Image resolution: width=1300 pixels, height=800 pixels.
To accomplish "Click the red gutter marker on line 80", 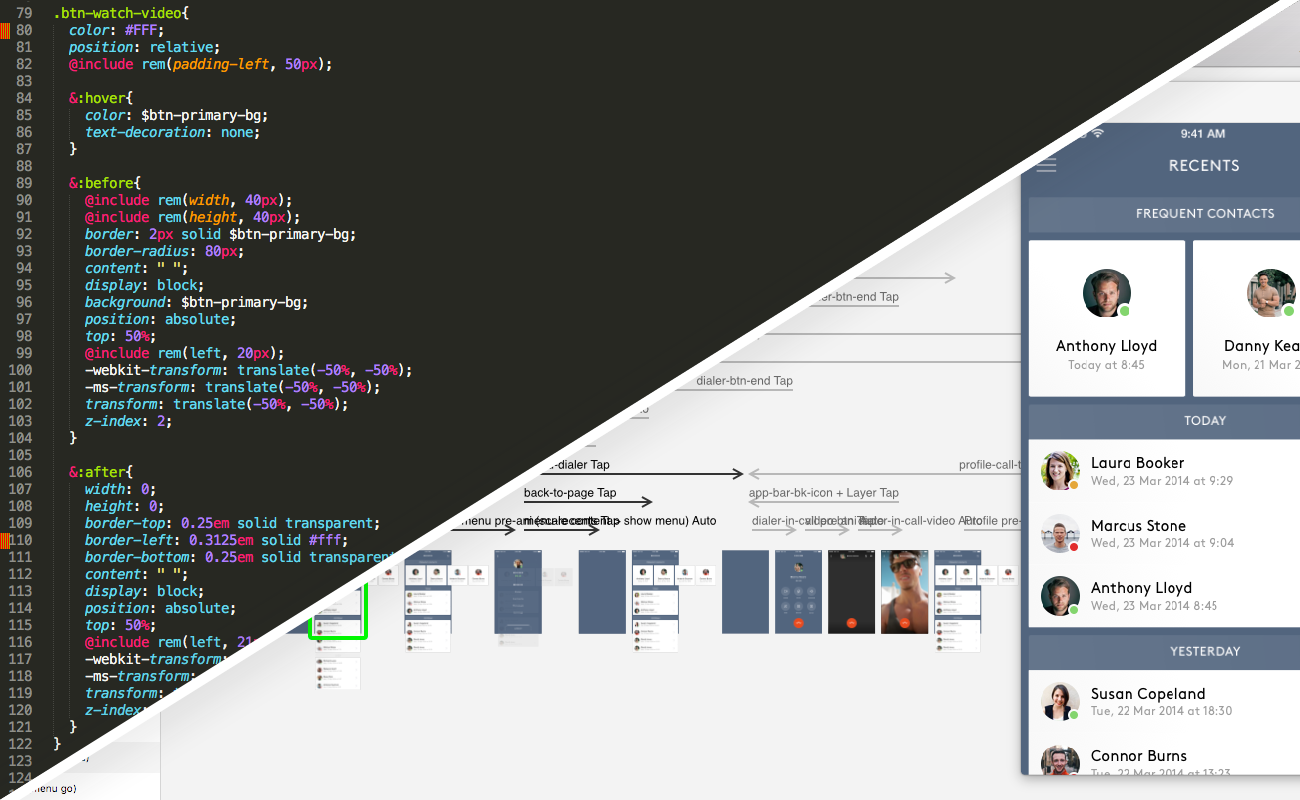I will 5,30.
